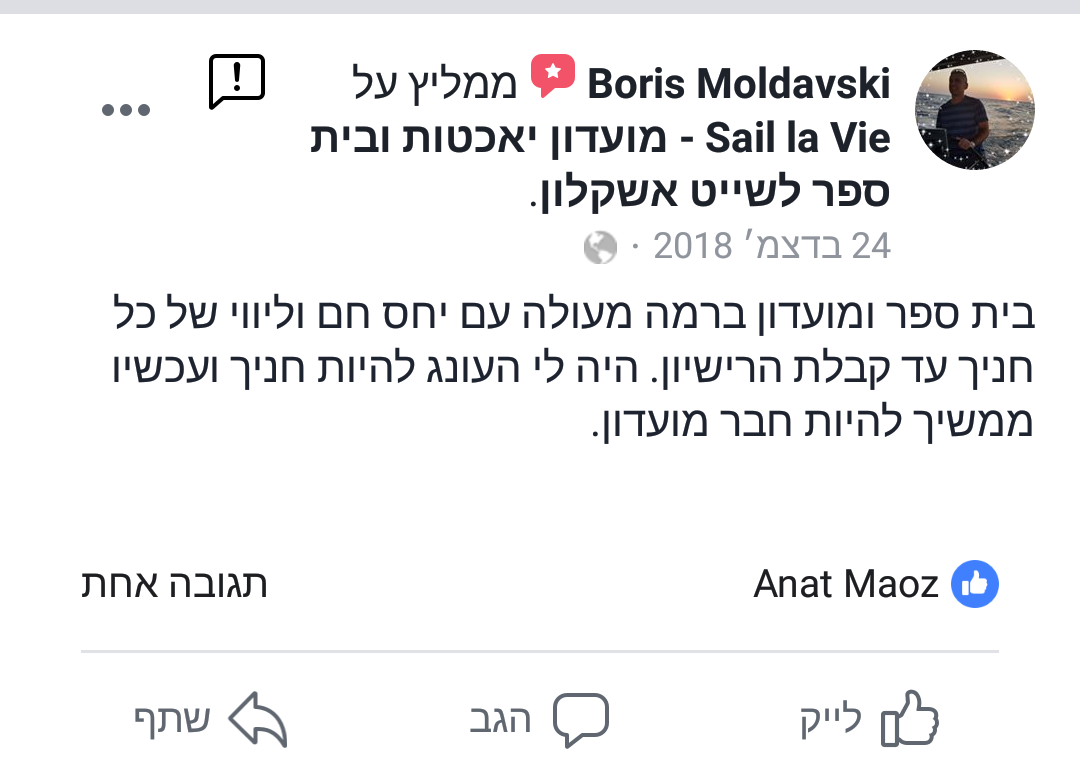Open the three-dot post options menu
The height and width of the screenshot is (782, 1080).
click(x=126, y=110)
